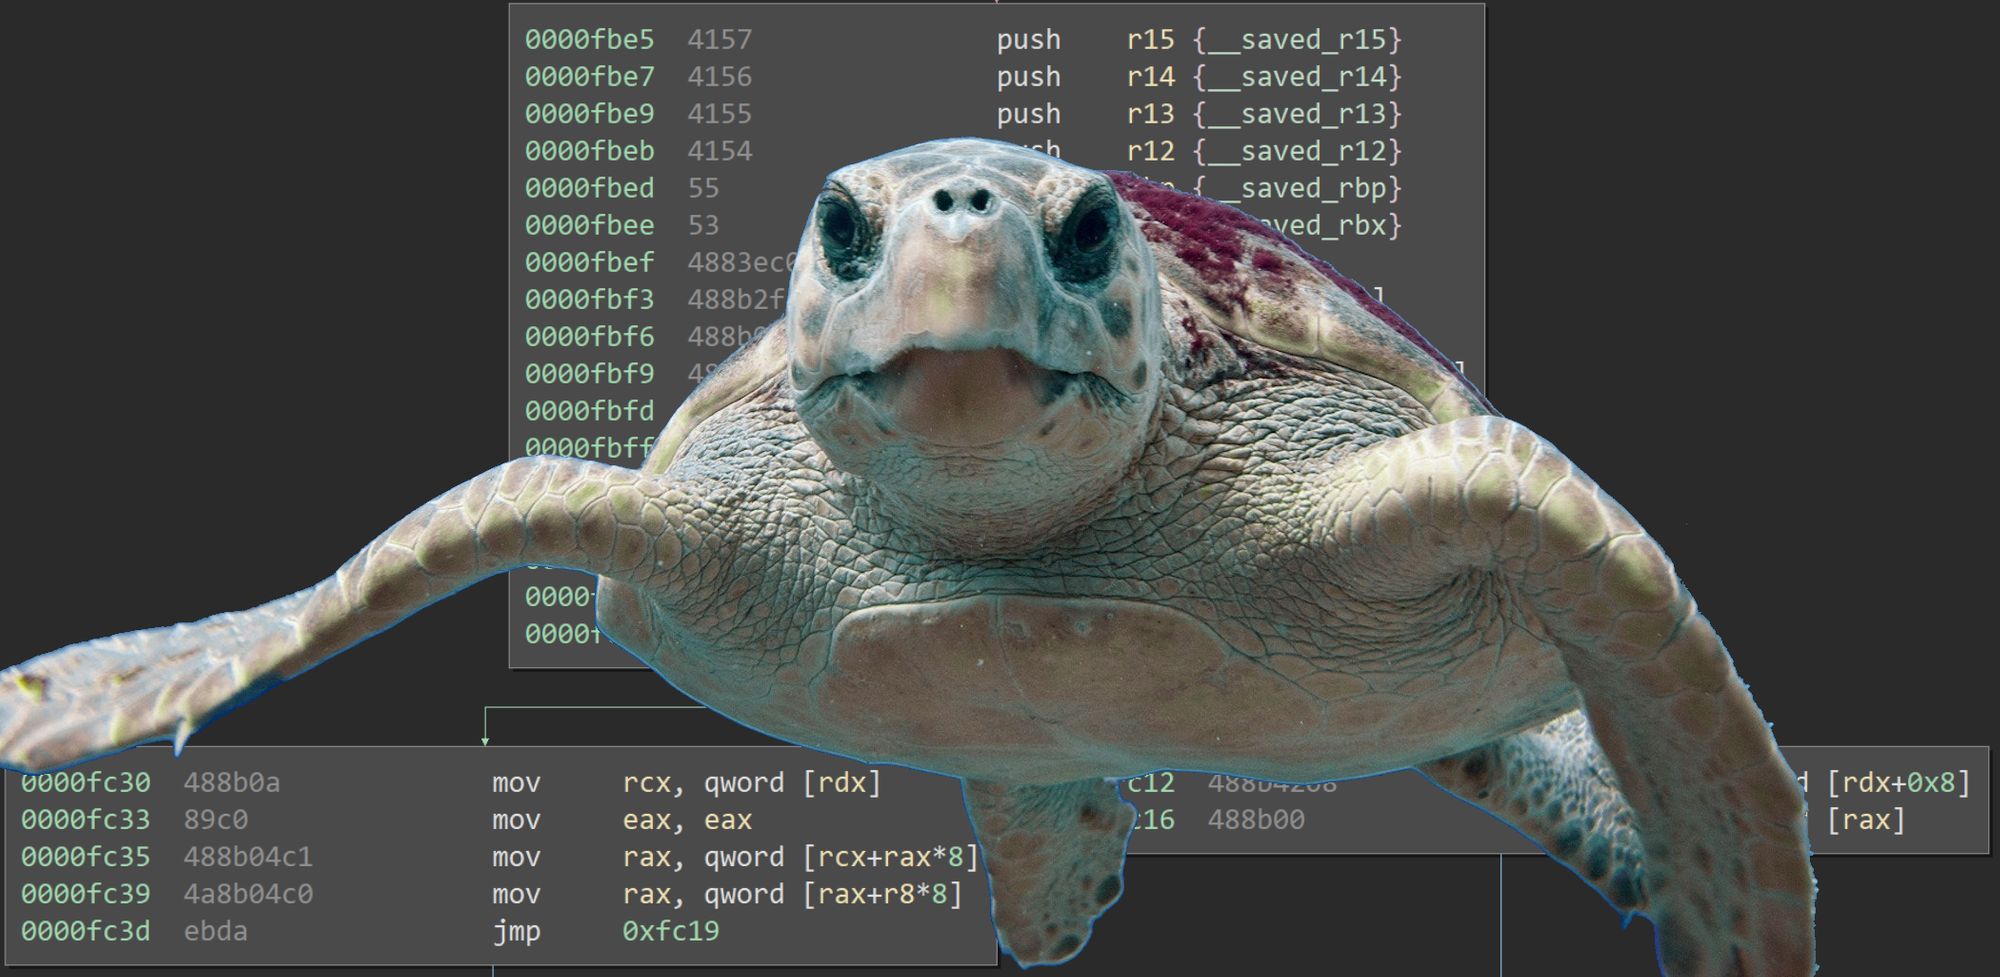Click the push mnemonic for r14
The image size is (2000, 977).
click(1028, 77)
